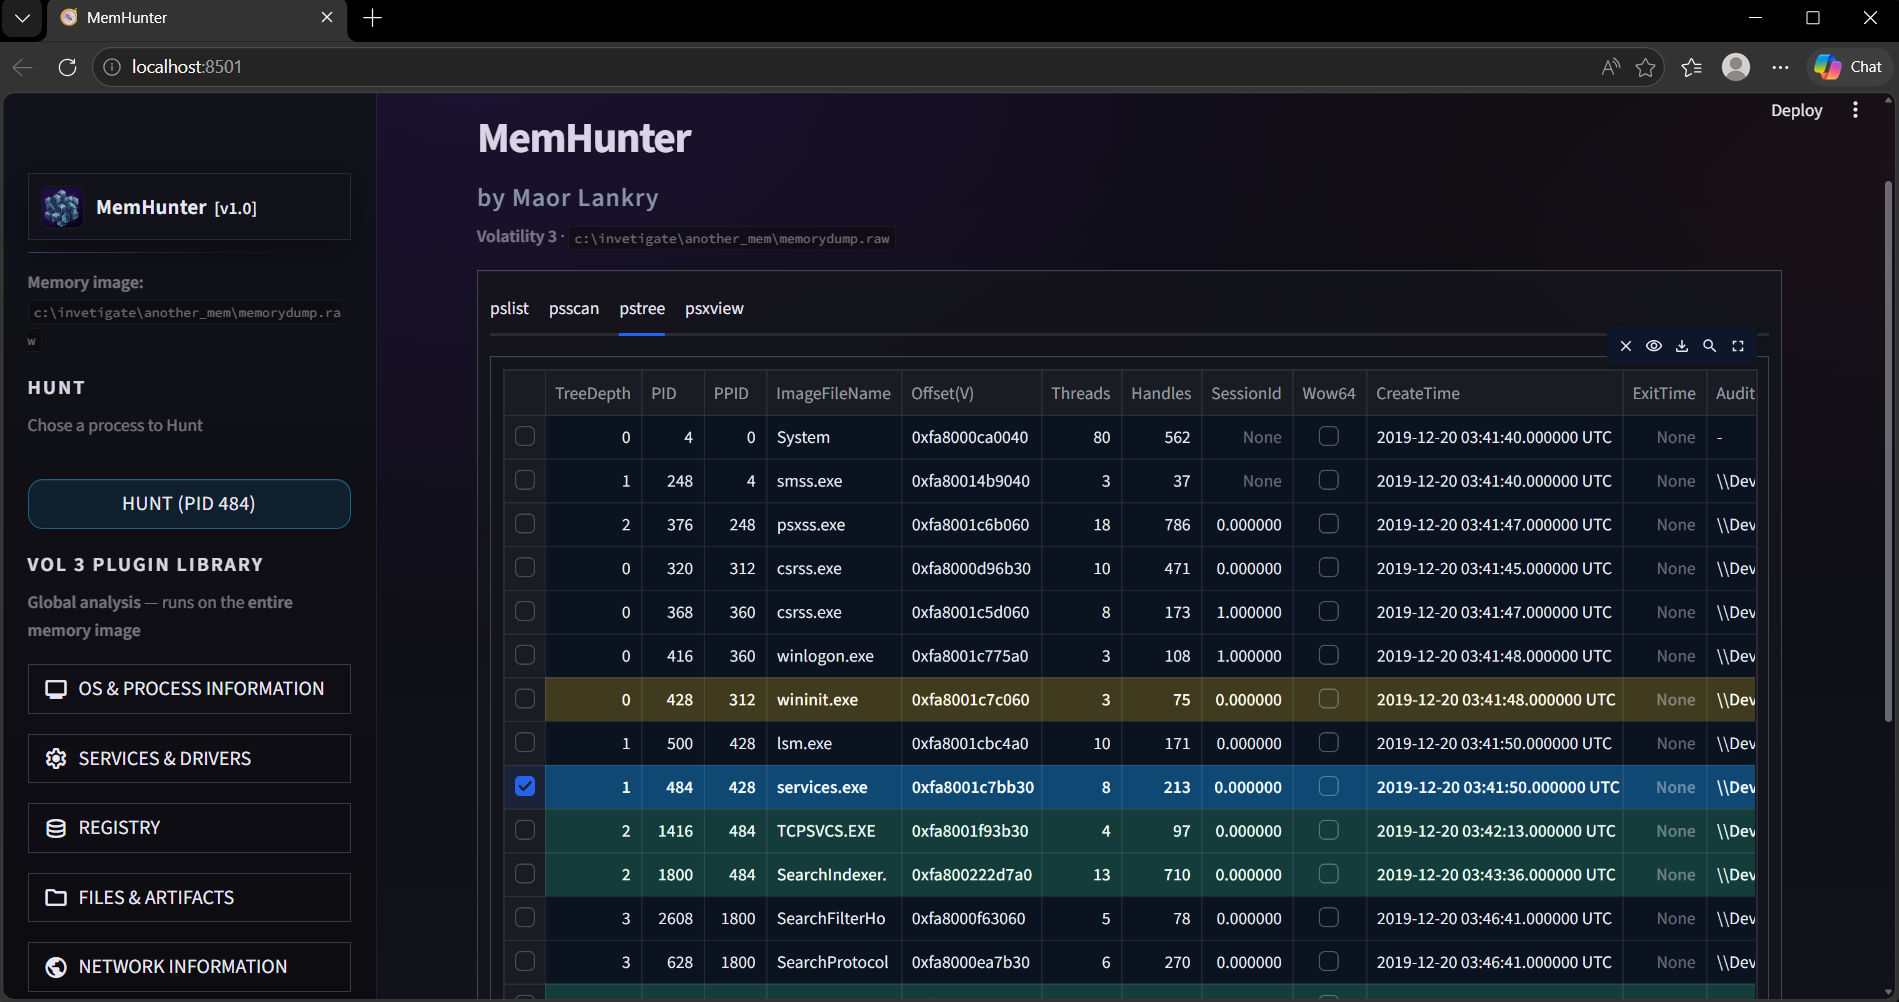This screenshot has height=1002, width=1899.
Task: Expand OS & Process Information section
Action: click(x=189, y=689)
